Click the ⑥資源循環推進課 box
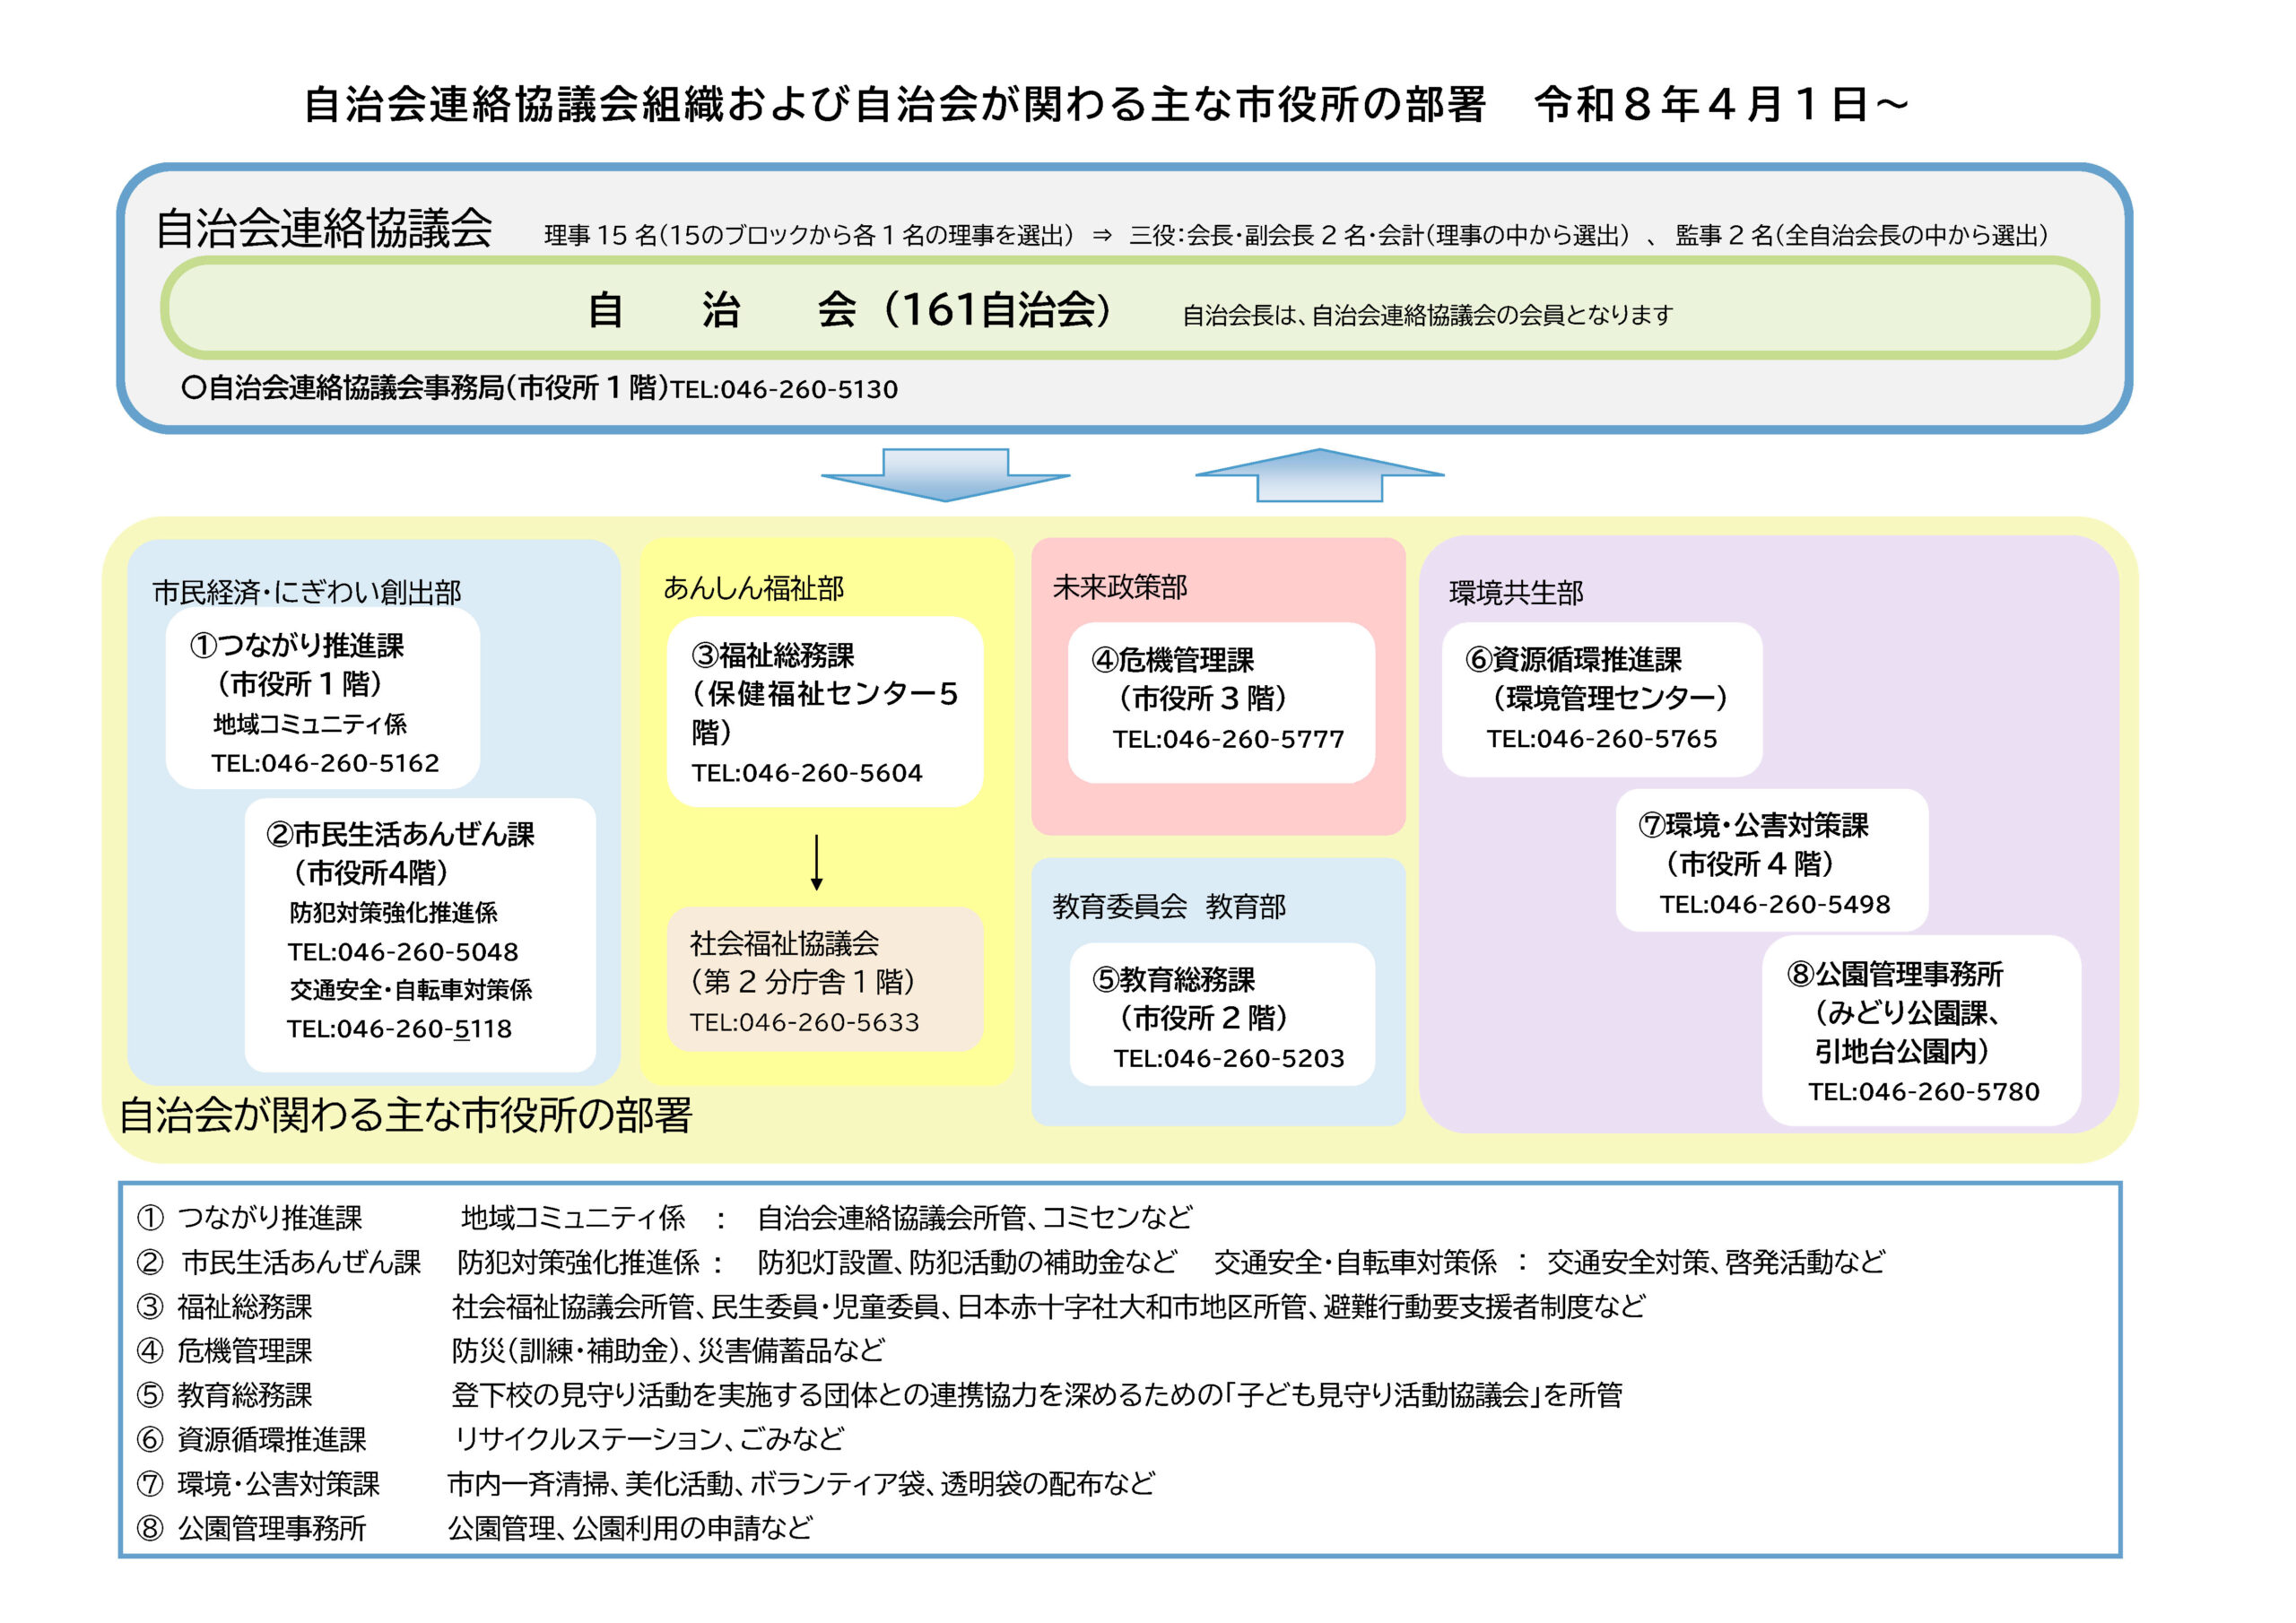Image resolution: width=2296 pixels, height=1623 pixels. click(x=1601, y=699)
